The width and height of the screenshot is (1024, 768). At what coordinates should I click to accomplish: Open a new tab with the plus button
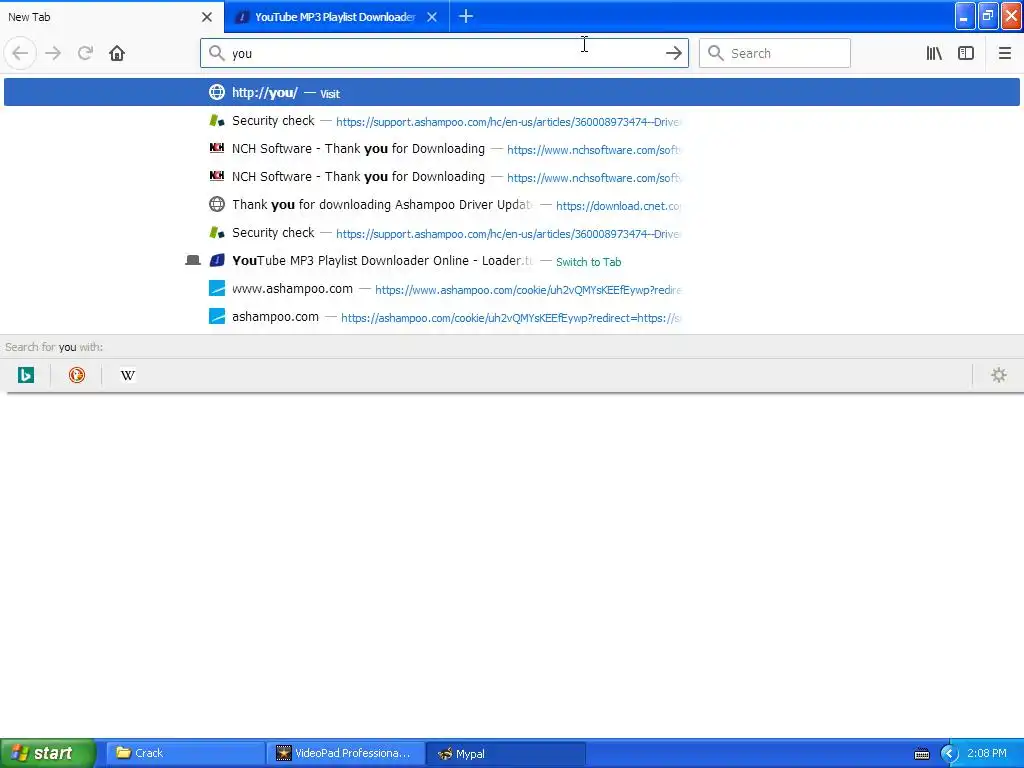pos(466,16)
